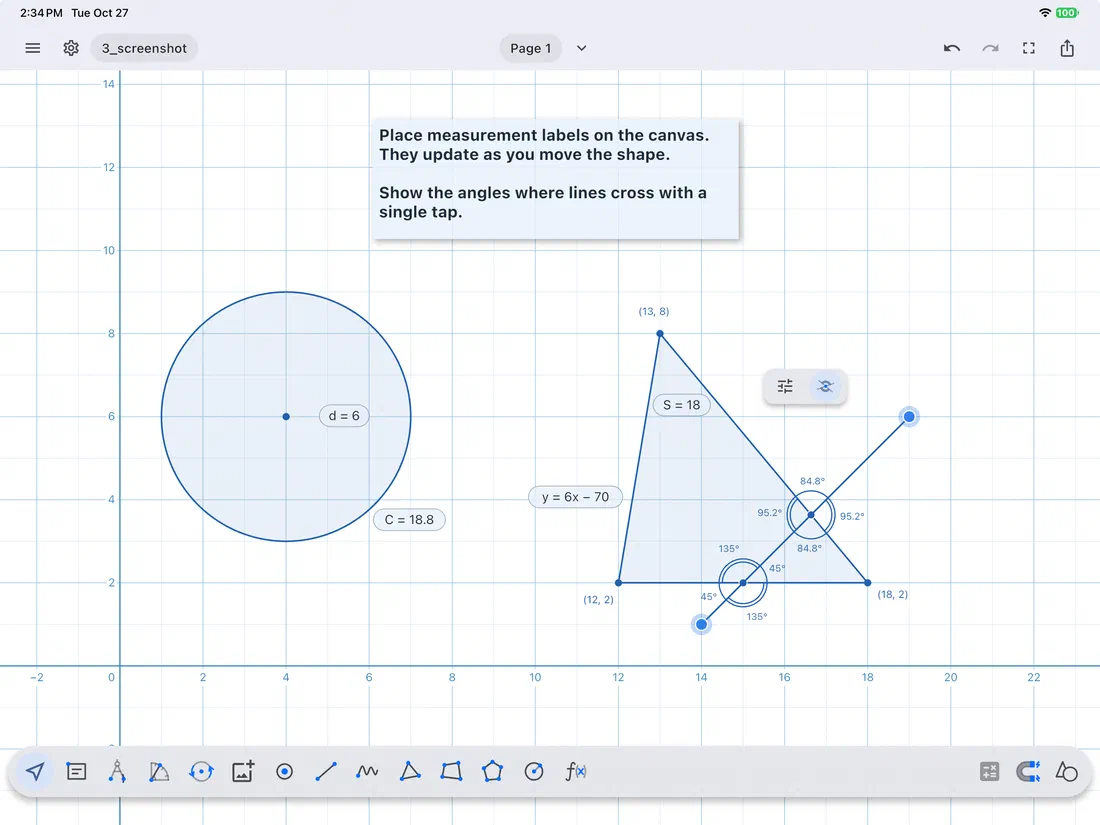Viewport: 1100px width, 825px height.
Task: Click the upper-left 135° angle label
Action: [x=728, y=549]
